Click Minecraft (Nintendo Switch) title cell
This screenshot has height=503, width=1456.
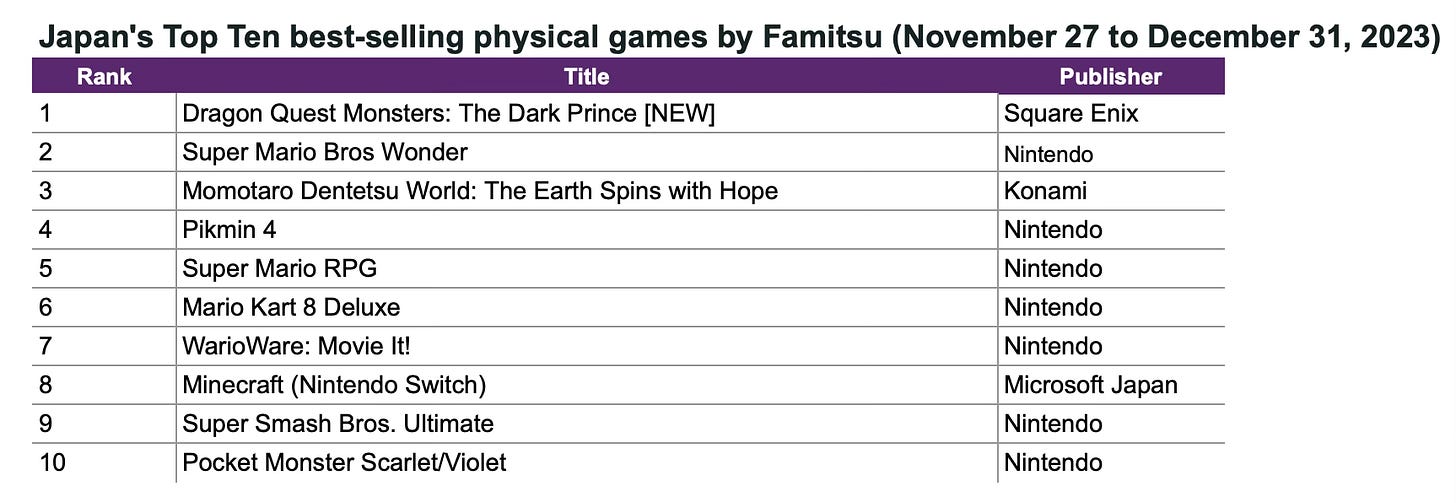tap(334, 385)
